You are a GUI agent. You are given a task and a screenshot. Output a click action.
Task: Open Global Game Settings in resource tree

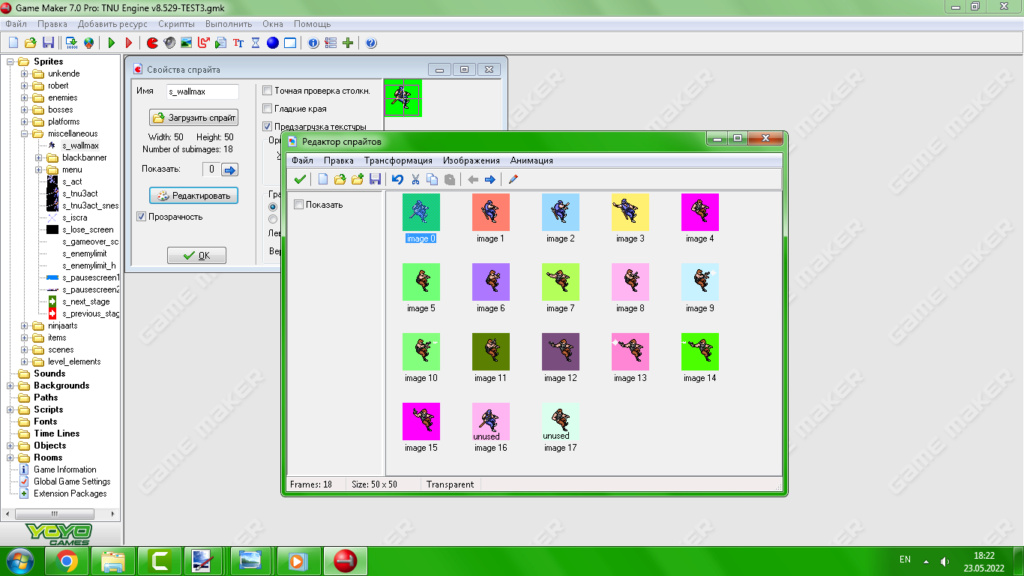72,481
